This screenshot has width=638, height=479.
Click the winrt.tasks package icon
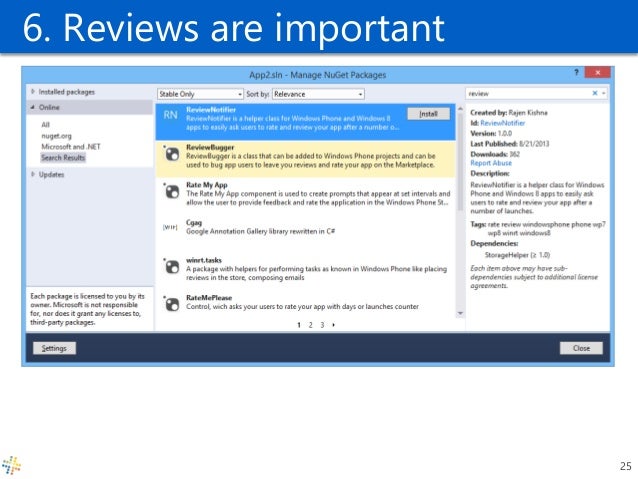coord(171,267)
